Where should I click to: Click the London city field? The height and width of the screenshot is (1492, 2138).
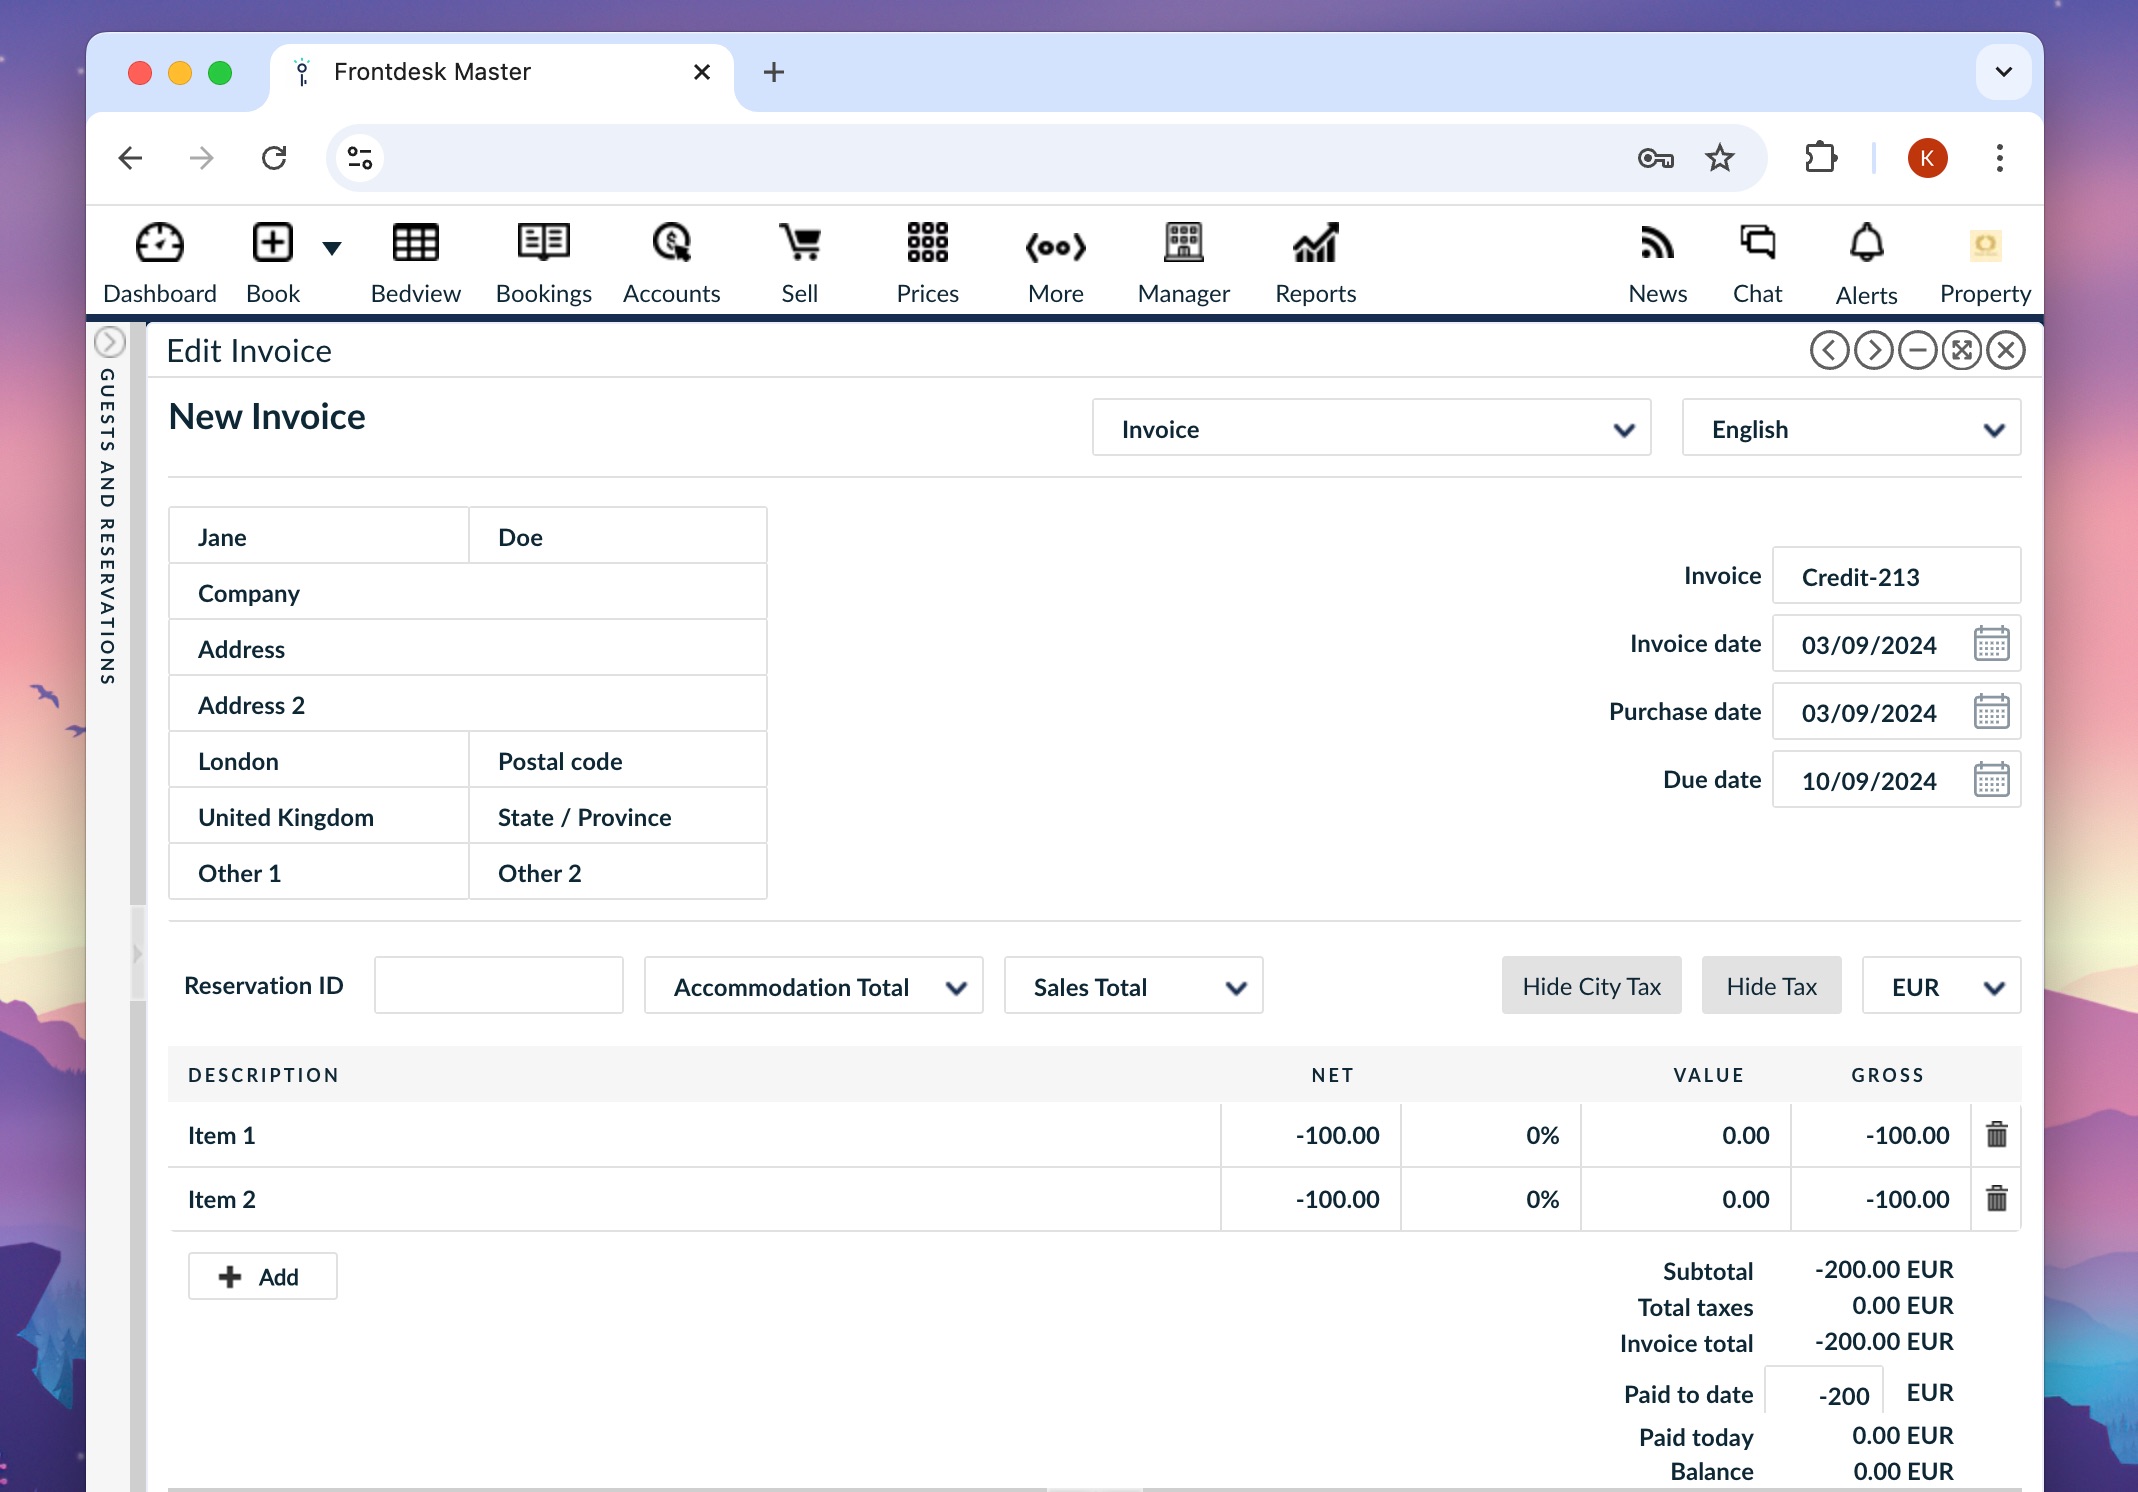click(x=318, y=760)
